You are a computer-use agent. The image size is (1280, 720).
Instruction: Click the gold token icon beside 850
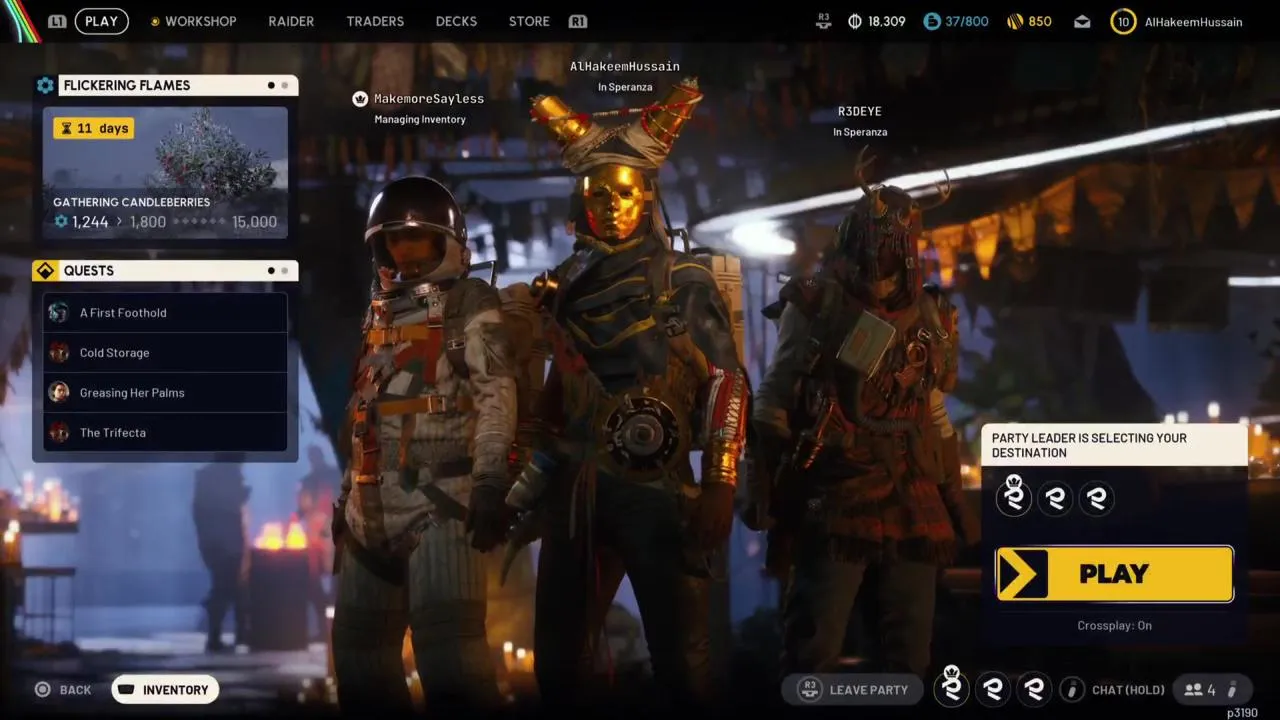(x=1014, y=21)
